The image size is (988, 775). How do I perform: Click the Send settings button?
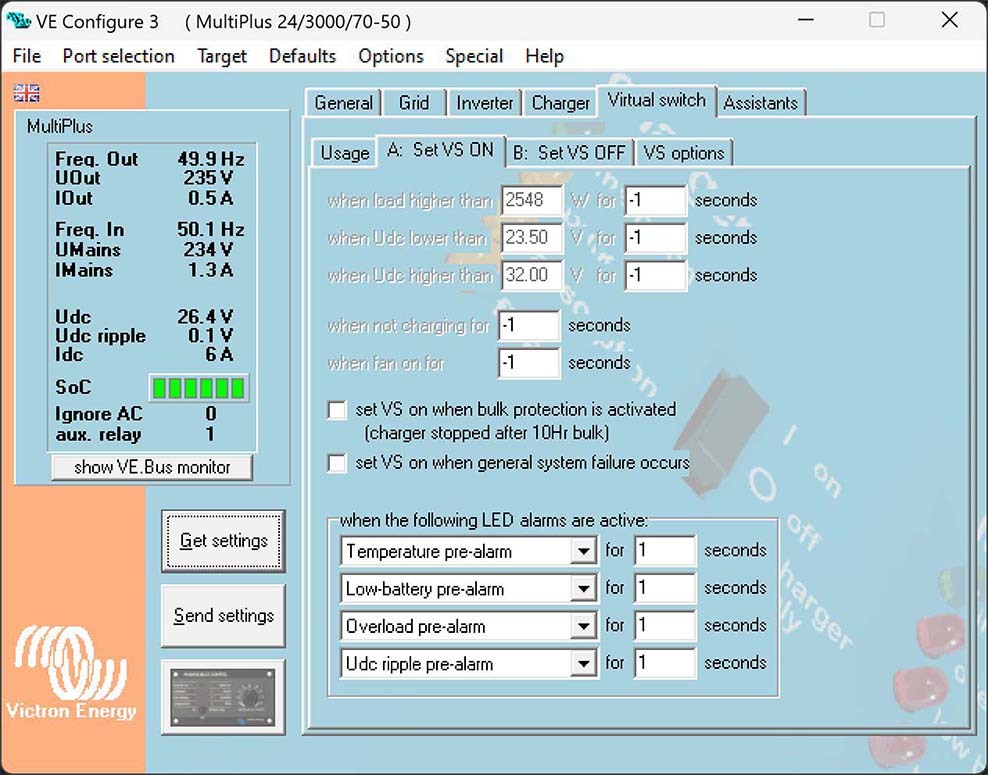(223, 616)
